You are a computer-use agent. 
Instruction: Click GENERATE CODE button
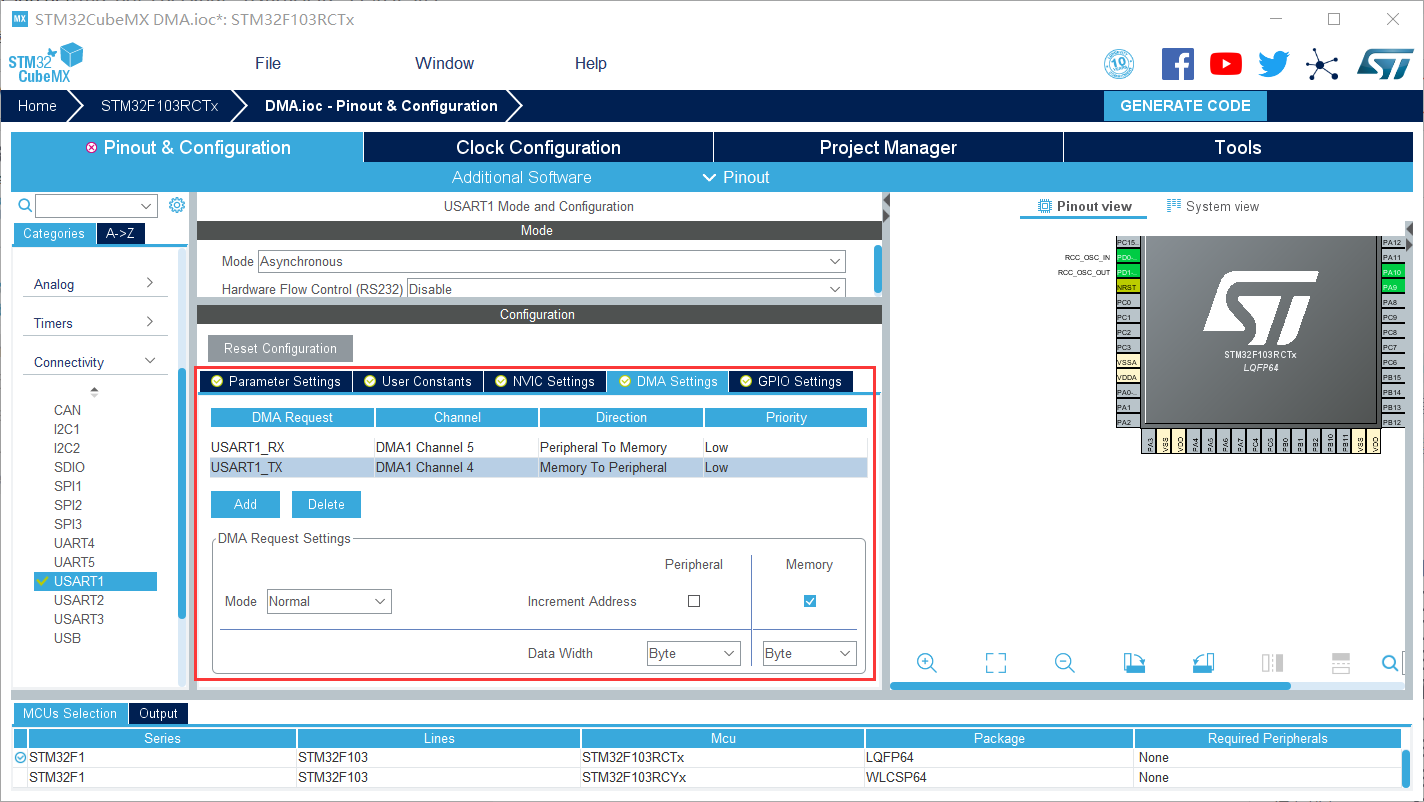point(1185,106)
